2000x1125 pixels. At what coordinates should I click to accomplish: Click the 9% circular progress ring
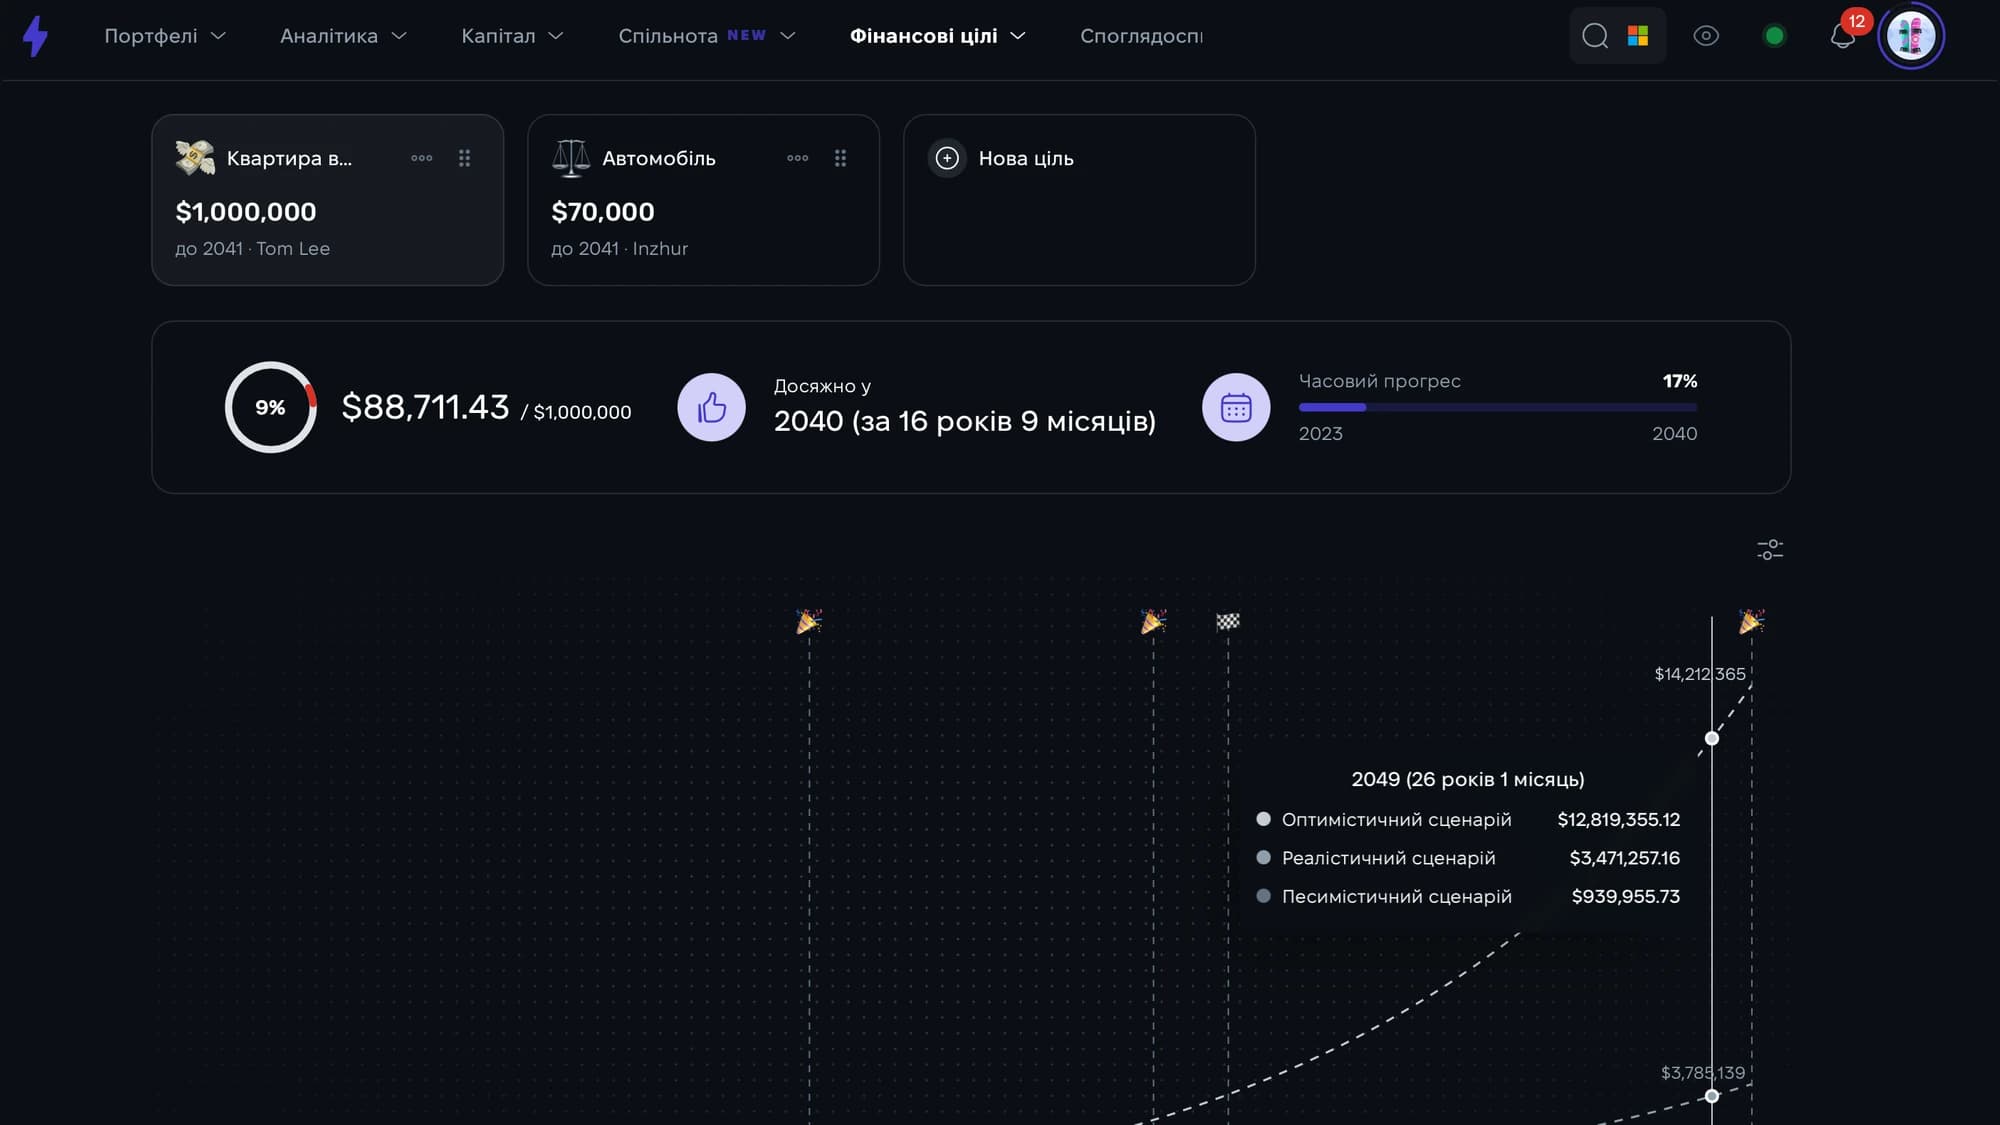tap(270, 407)
